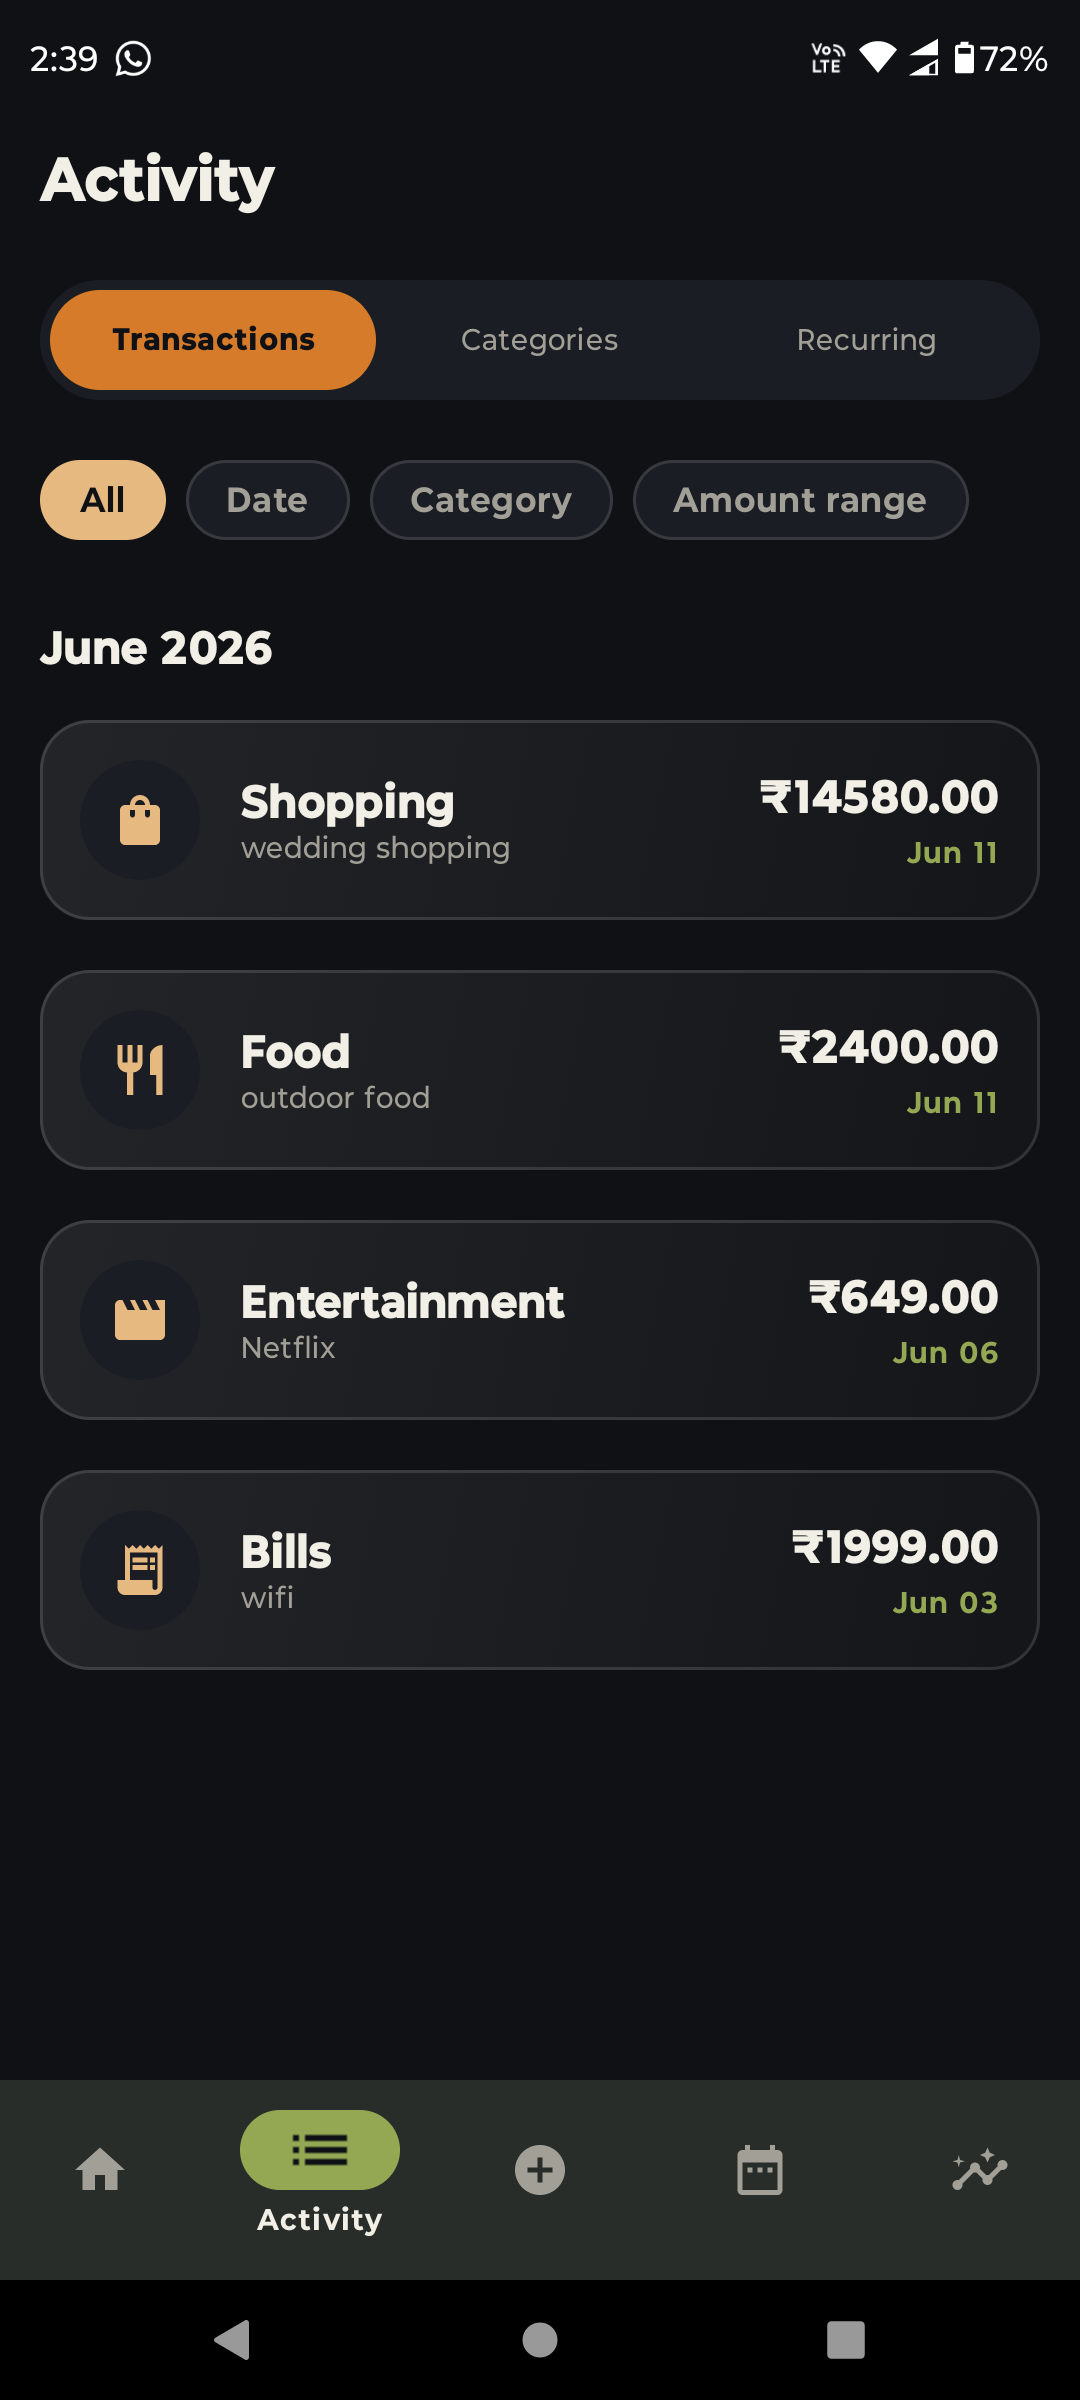
Task: Open the insights trend icon
Action: pyautogui.click(x=980, y=2170)
